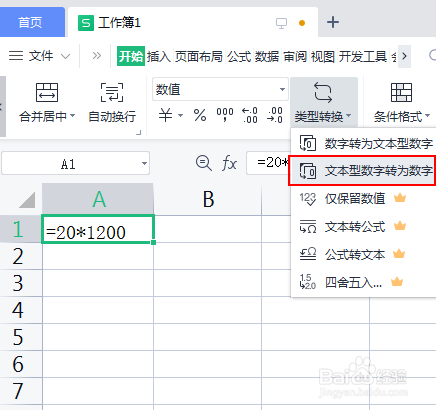Viewport: 436px width, 410px height.
Task: Apply percent style format
Action: (200, 115)
